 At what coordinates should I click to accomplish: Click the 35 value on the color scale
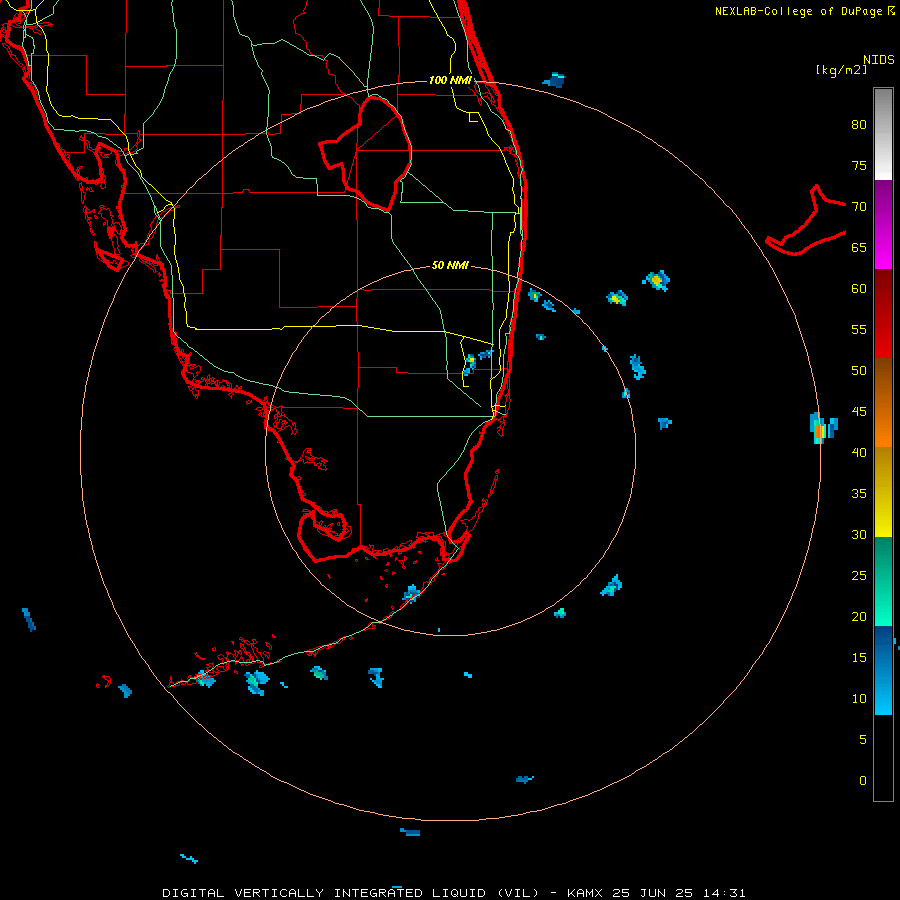pyautogui.click(x=859, y=494)
